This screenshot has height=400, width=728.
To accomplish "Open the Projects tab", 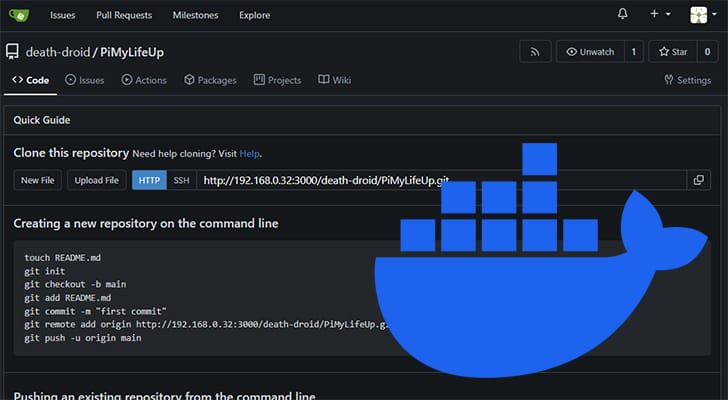I will [277, 80].
